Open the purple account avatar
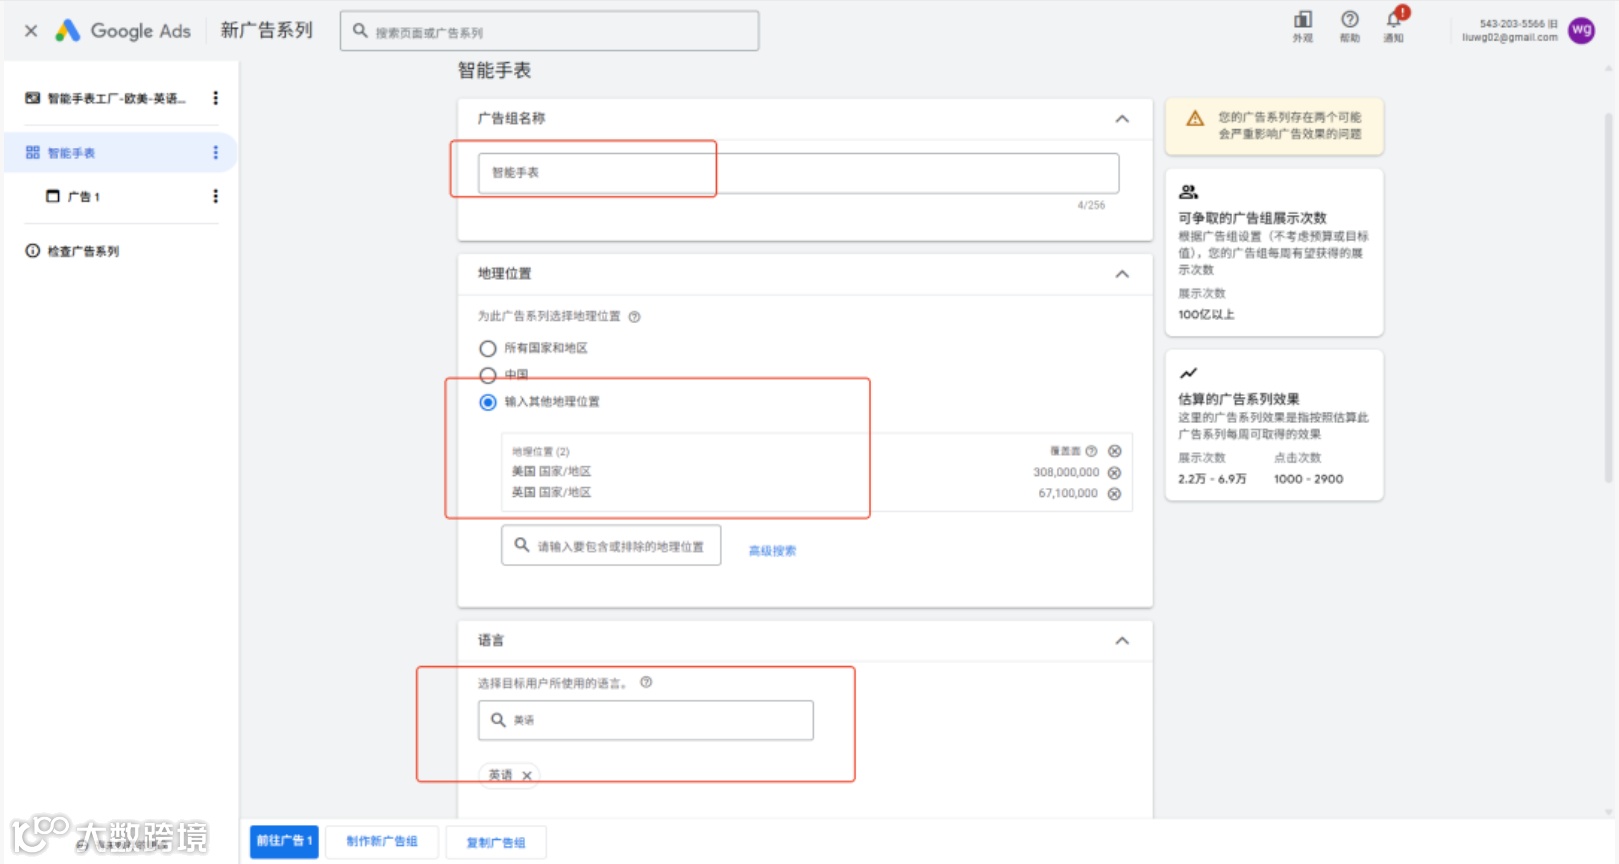Viewport: 1619px width, 864px height. click(x=1581, y=30)
